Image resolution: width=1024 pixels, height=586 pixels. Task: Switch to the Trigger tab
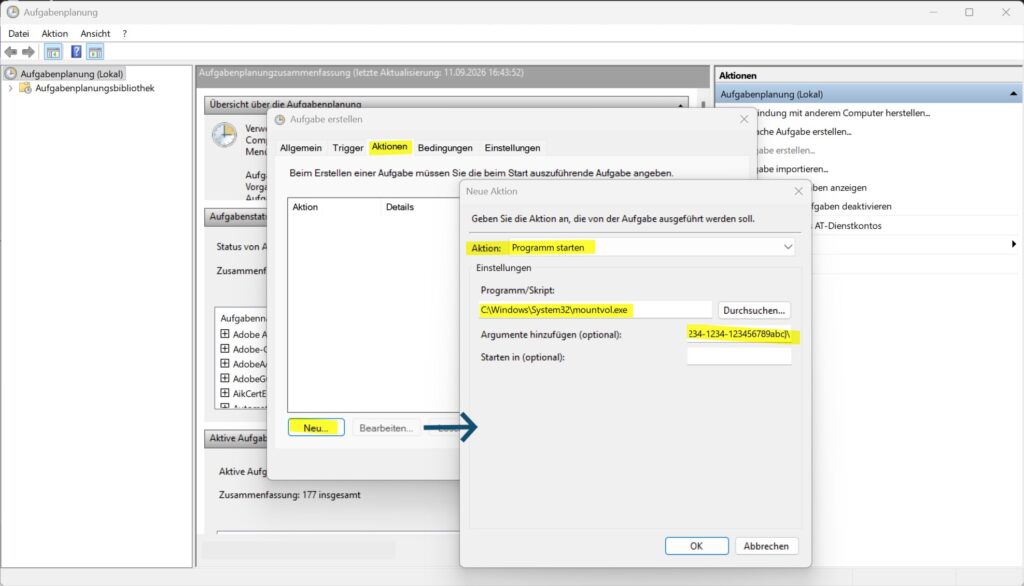click(x=347, y=148)
